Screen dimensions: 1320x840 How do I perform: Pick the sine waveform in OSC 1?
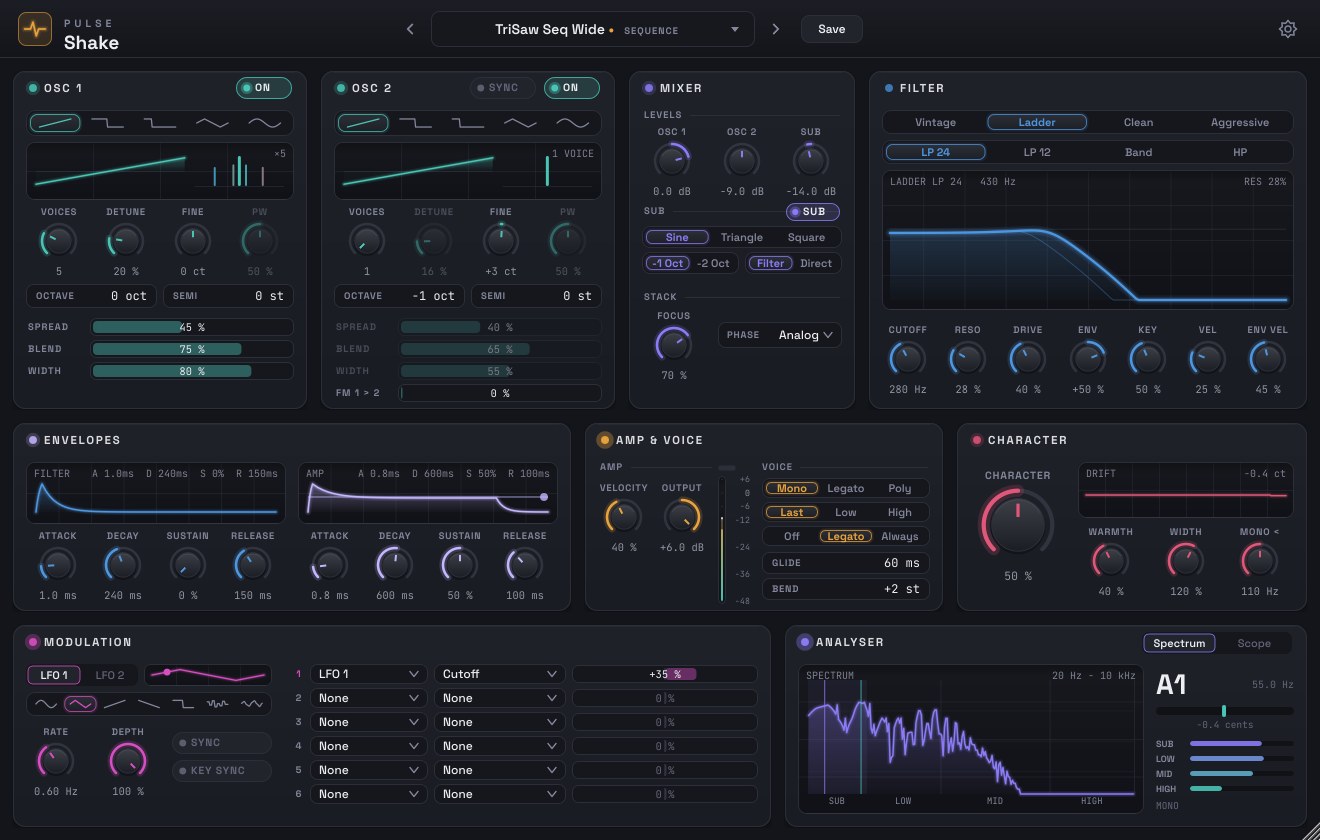click(265, 123)
